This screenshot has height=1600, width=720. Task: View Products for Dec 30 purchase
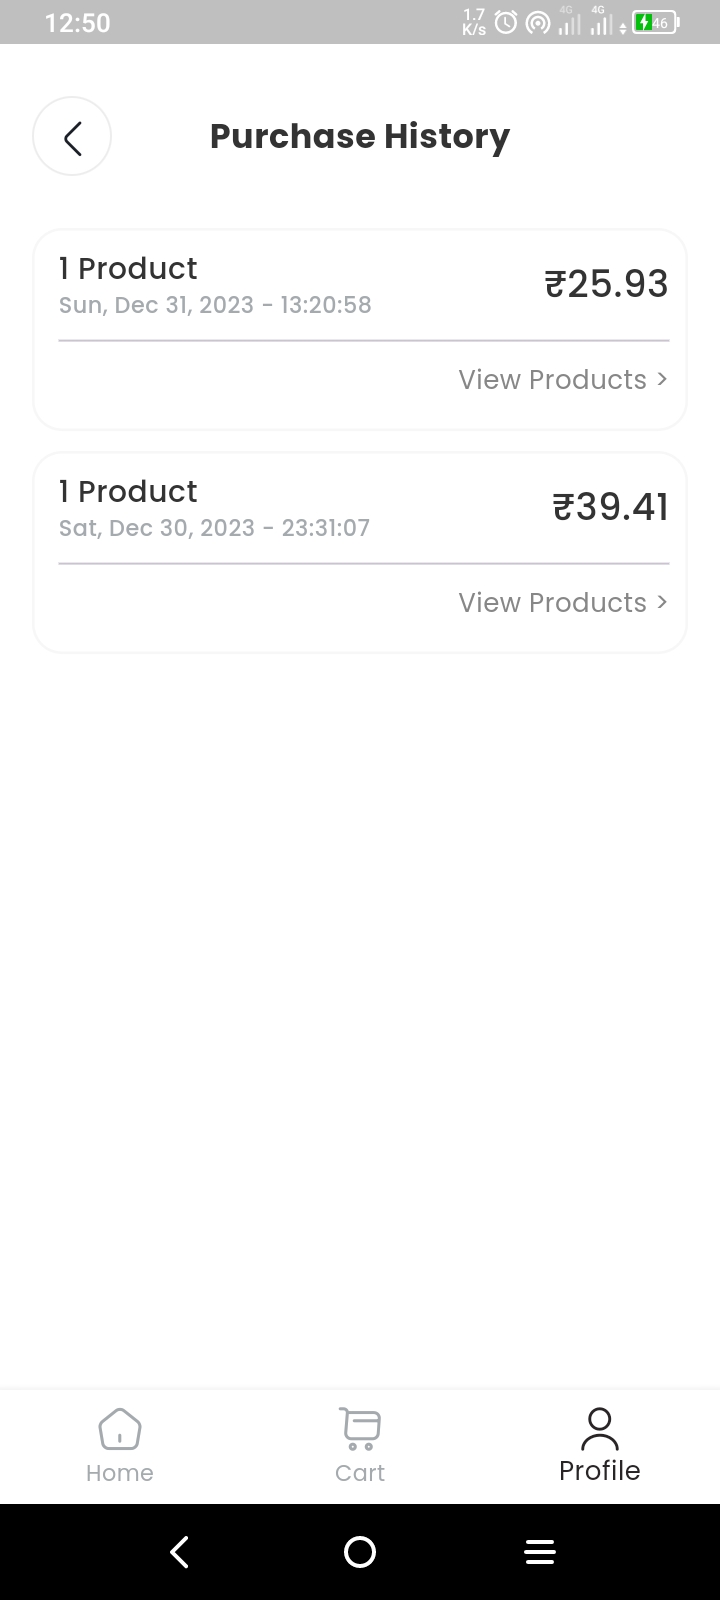tap(563, 603)
